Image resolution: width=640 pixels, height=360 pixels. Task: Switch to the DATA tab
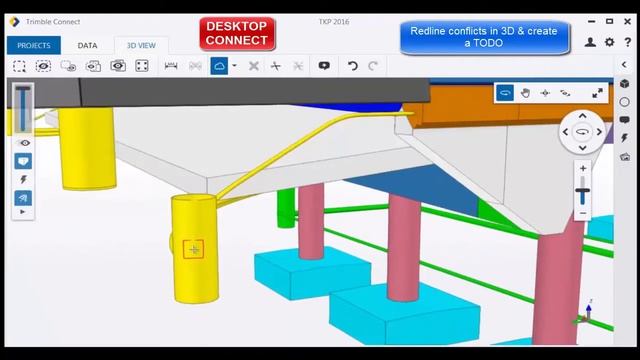tap(87, 45)
